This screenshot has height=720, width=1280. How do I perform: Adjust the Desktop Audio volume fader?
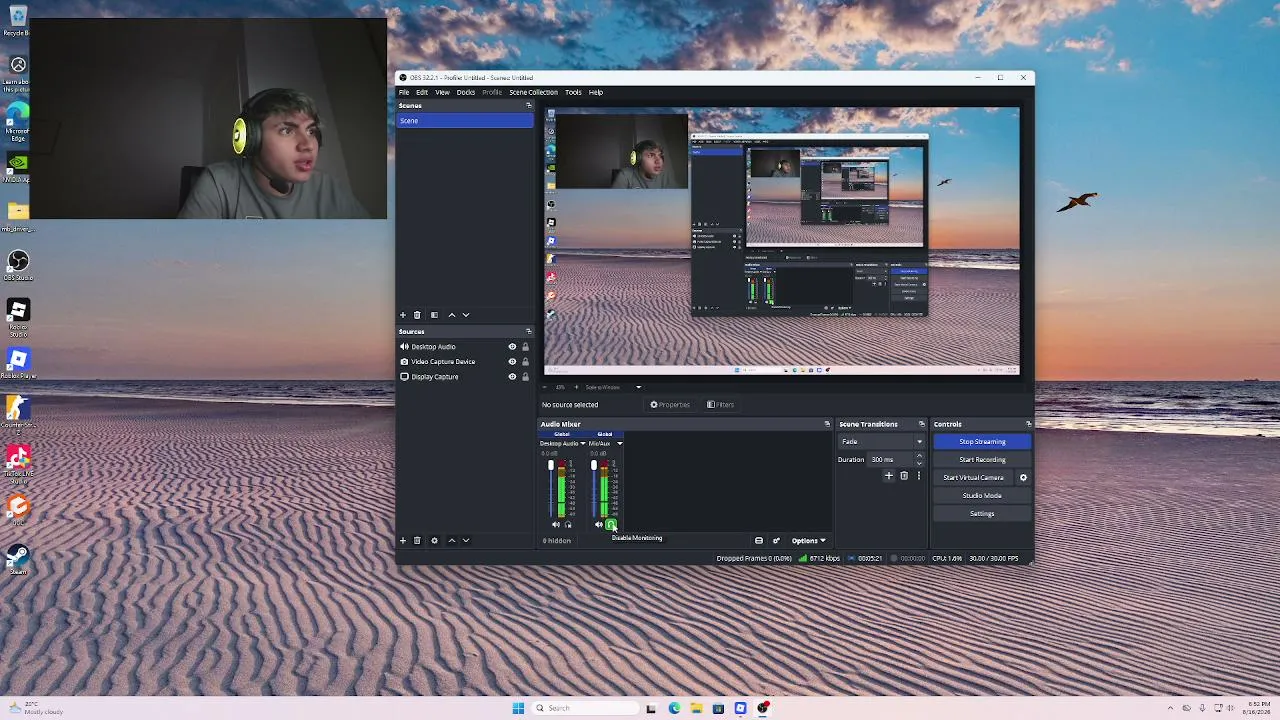coord(550,467)
